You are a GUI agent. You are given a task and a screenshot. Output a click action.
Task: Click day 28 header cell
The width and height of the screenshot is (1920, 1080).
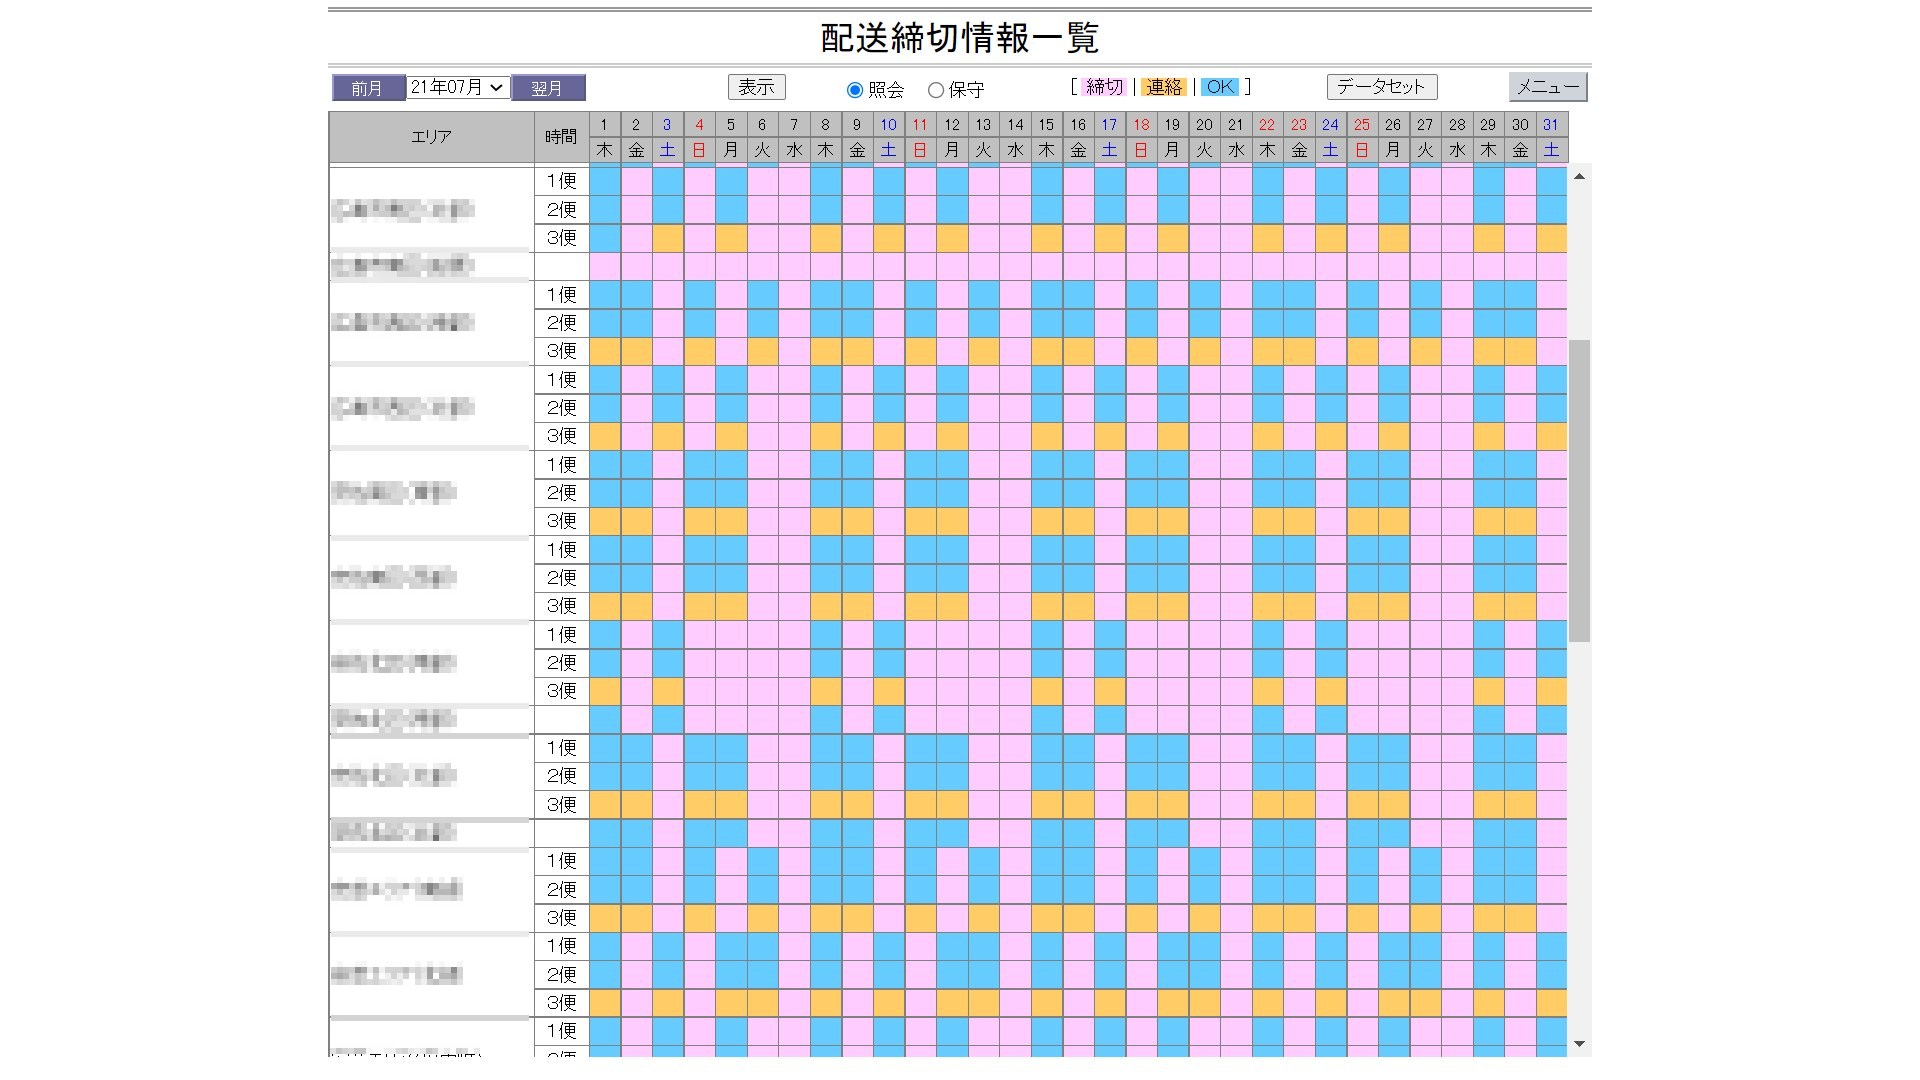click(1457, 125)
